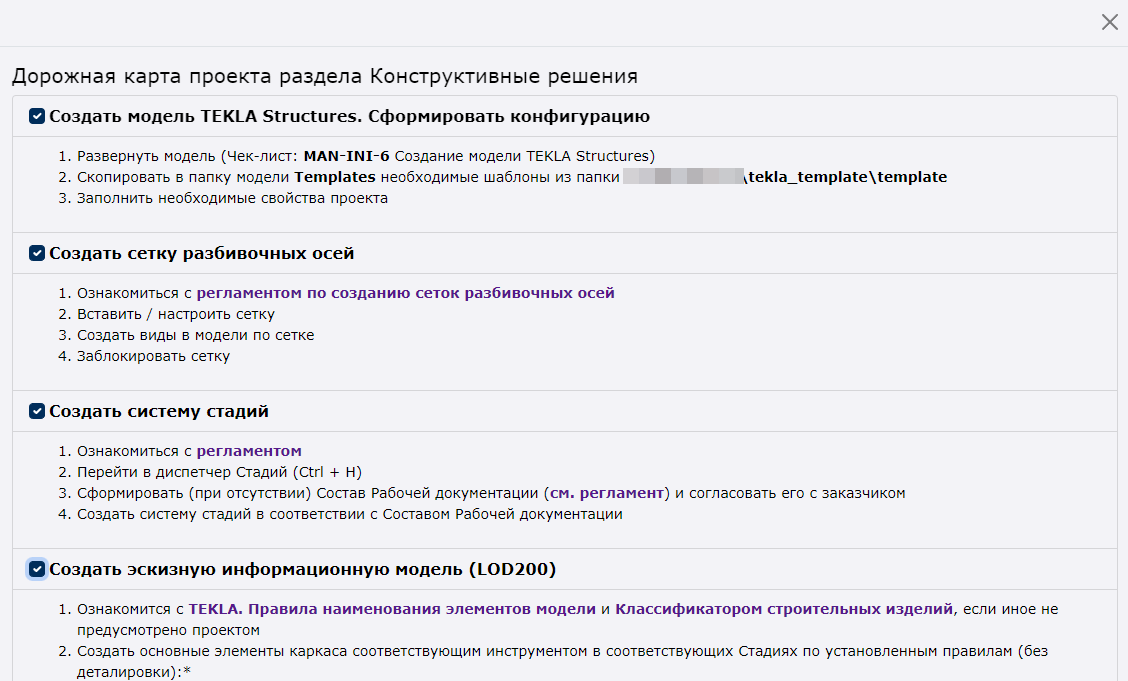Close the roadmap dialog with X
The width and height of the screenshot is (1128, 681).
pyautogui.click(x=1110, y=22)
